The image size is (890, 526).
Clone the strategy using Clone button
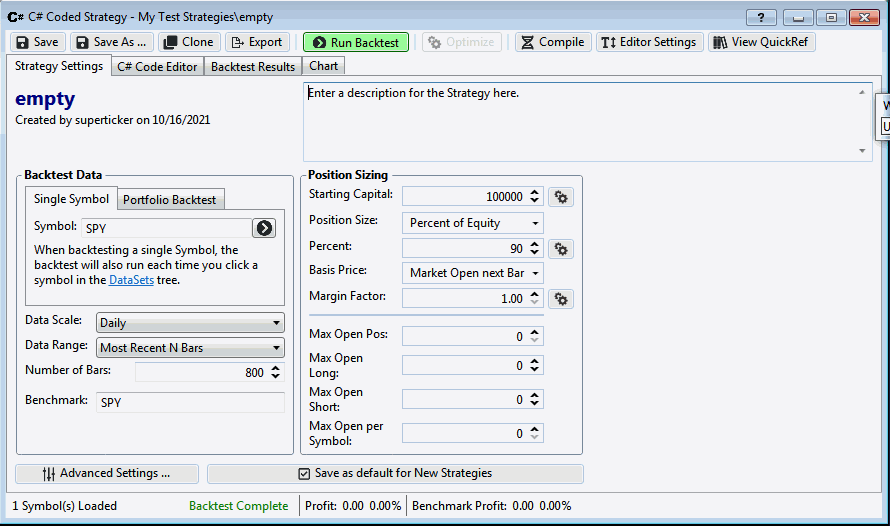(x=188, y=42)
